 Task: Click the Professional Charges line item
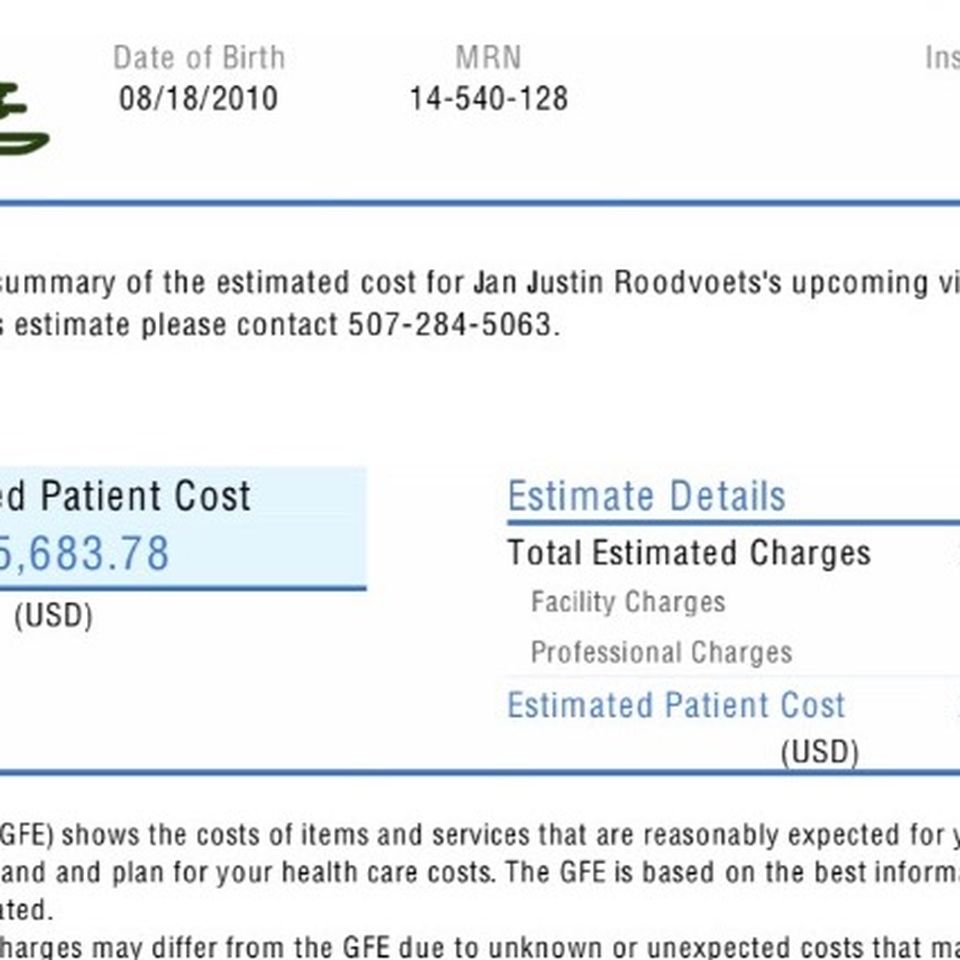coord(661,652)
